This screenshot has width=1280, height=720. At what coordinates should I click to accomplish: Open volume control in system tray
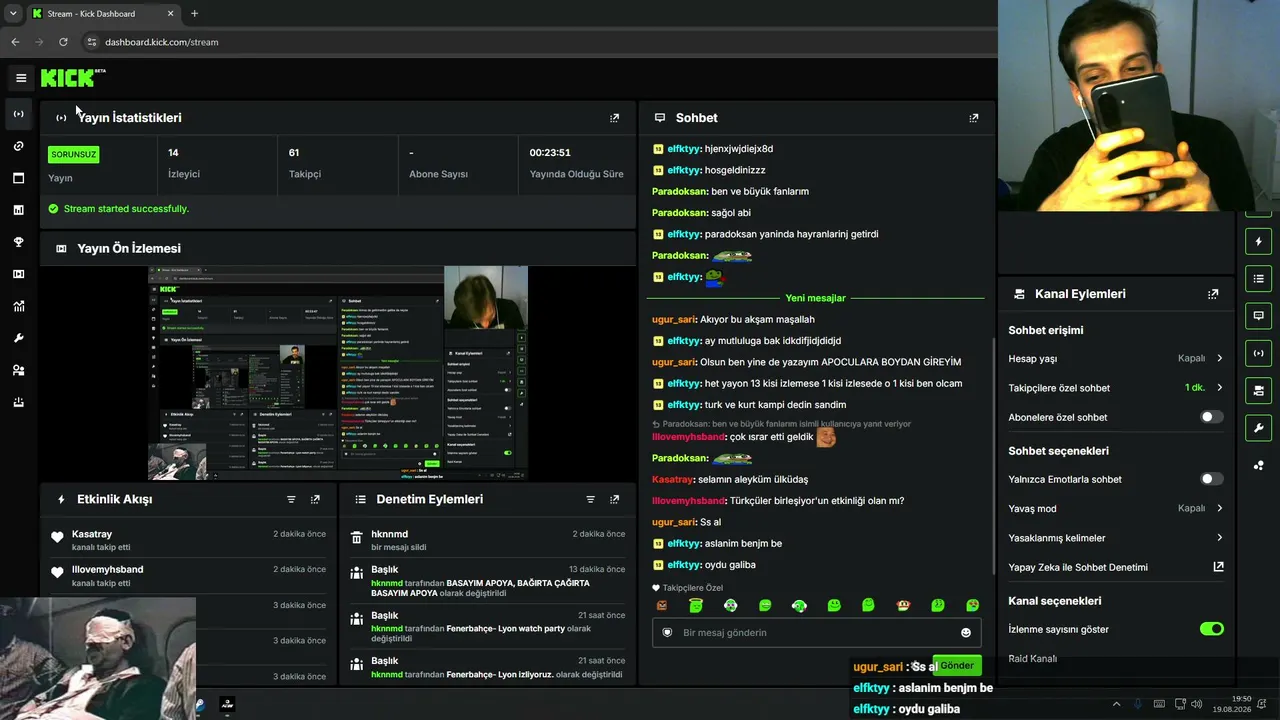point(1197,704)
